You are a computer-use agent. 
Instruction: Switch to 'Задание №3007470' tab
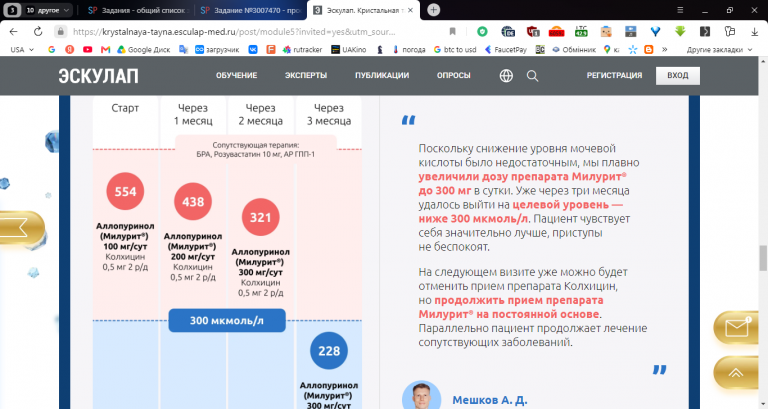pos(250,10)
